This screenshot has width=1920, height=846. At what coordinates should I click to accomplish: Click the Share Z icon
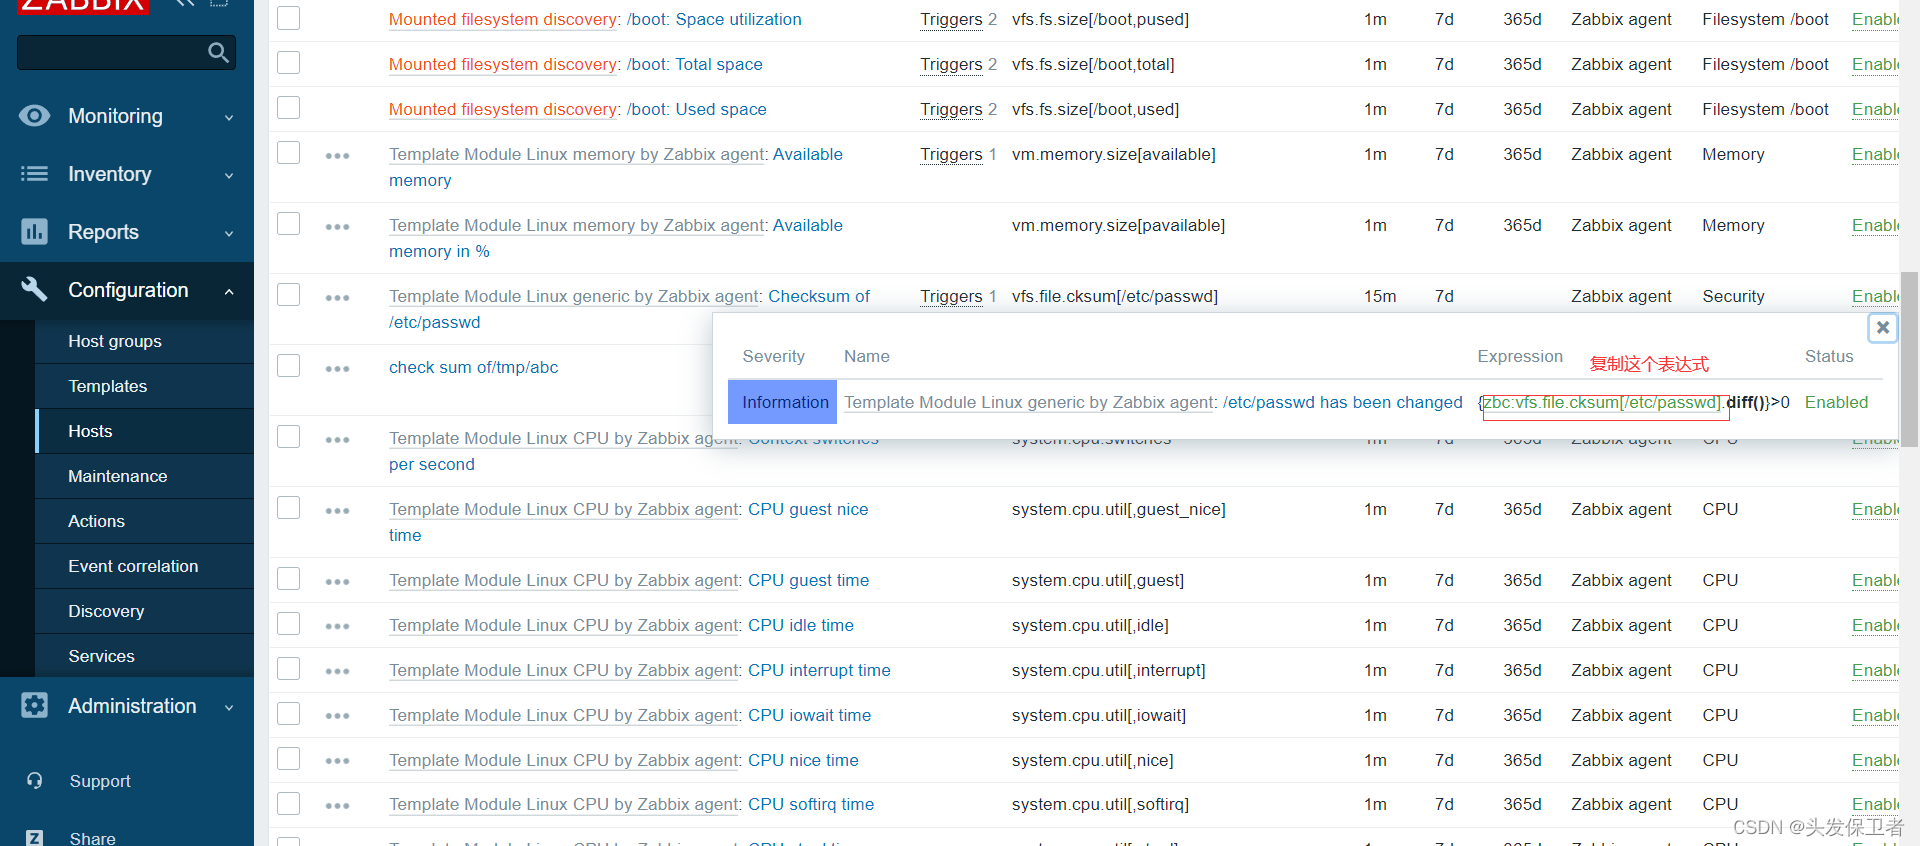[34, 838]
